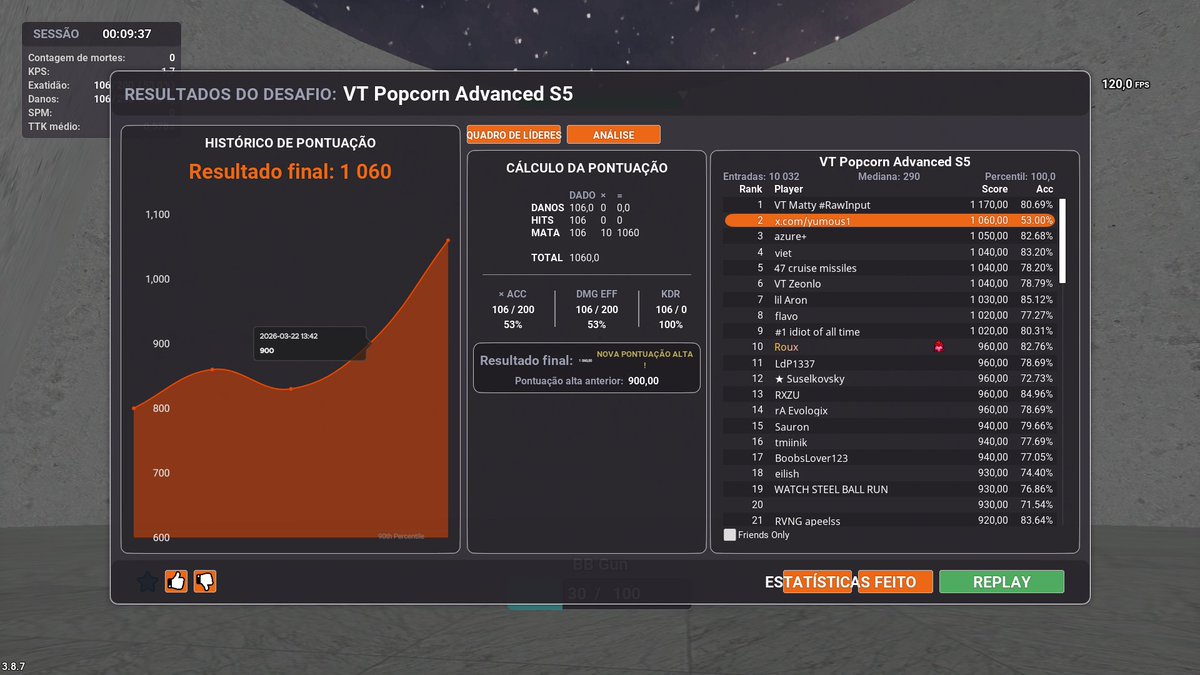Screen dimensions: 1200x675
Task: Click the VT Popcorn Advanced S5 dialog title
Action: pos(458,95)
